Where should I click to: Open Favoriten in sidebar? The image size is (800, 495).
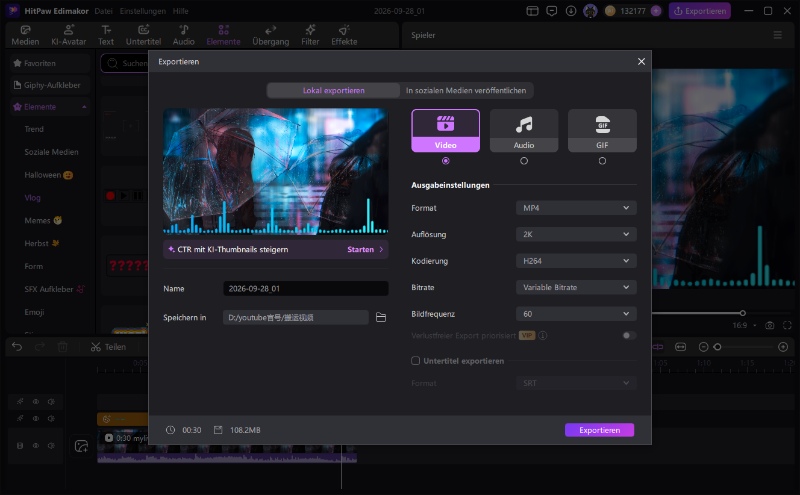[x=49, y=63]
